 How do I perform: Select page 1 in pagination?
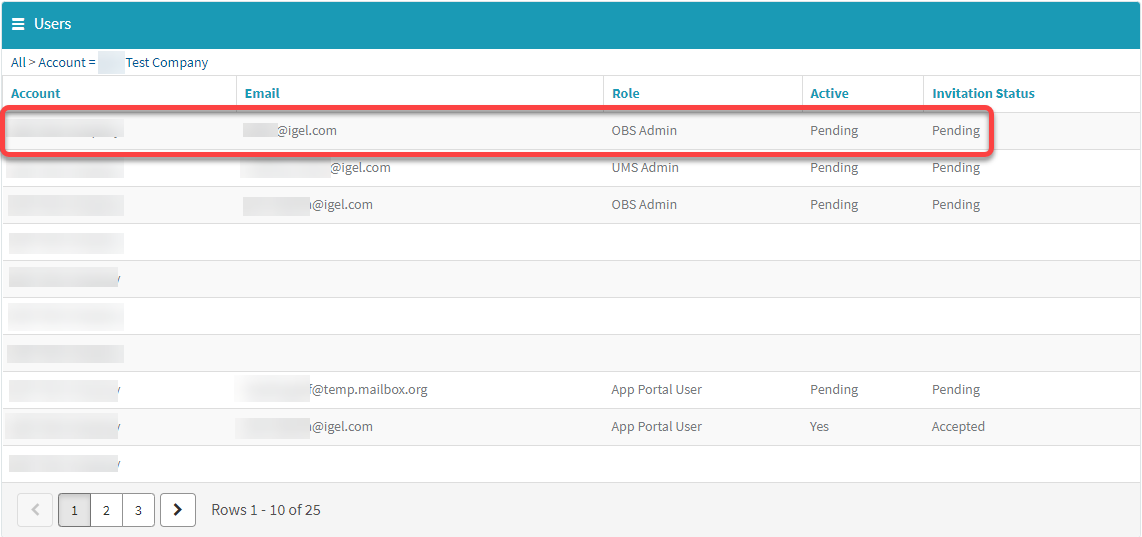click(74, 510)
